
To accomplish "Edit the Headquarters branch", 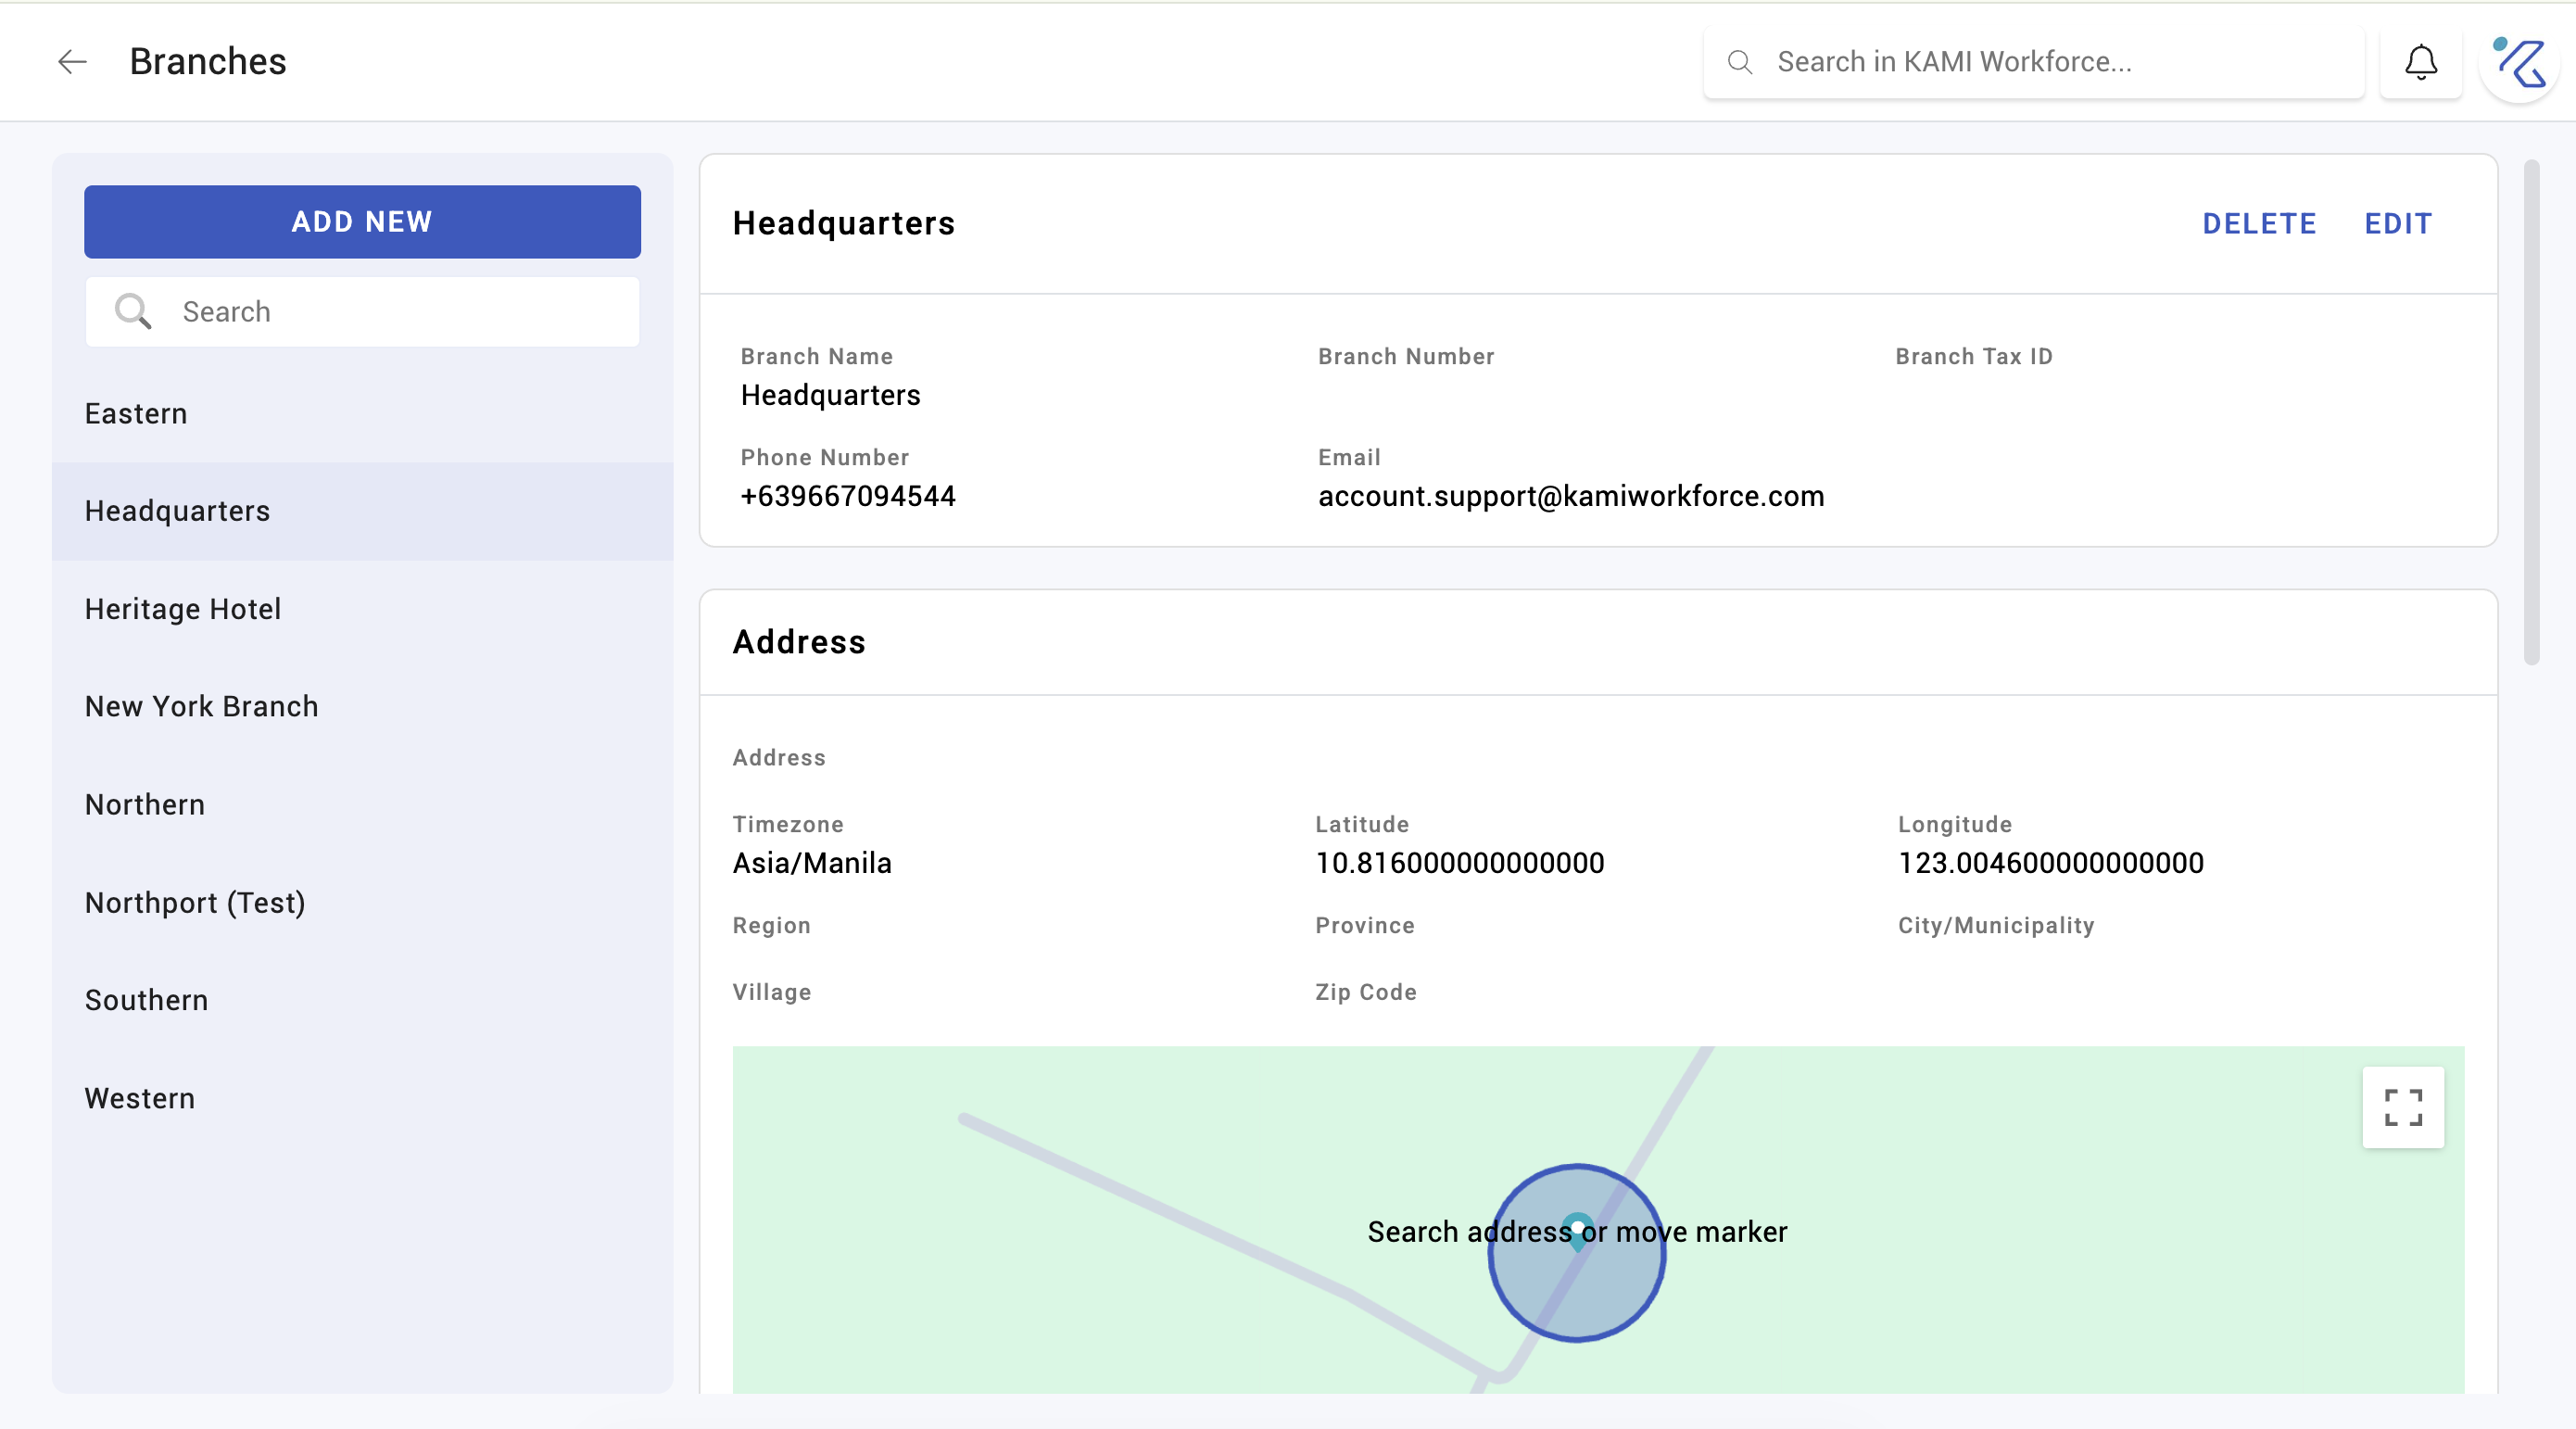I will tap(2398, 224).
